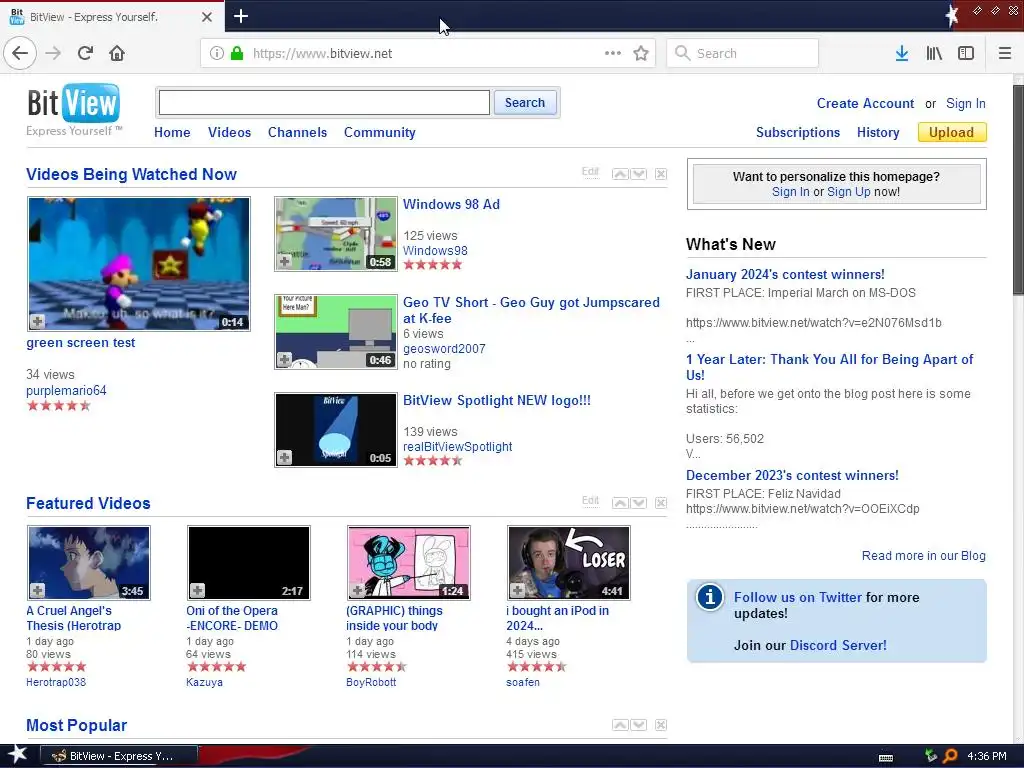1024x768 pixels.
Task: Open Discord Server link
Action: pos(838,645)
